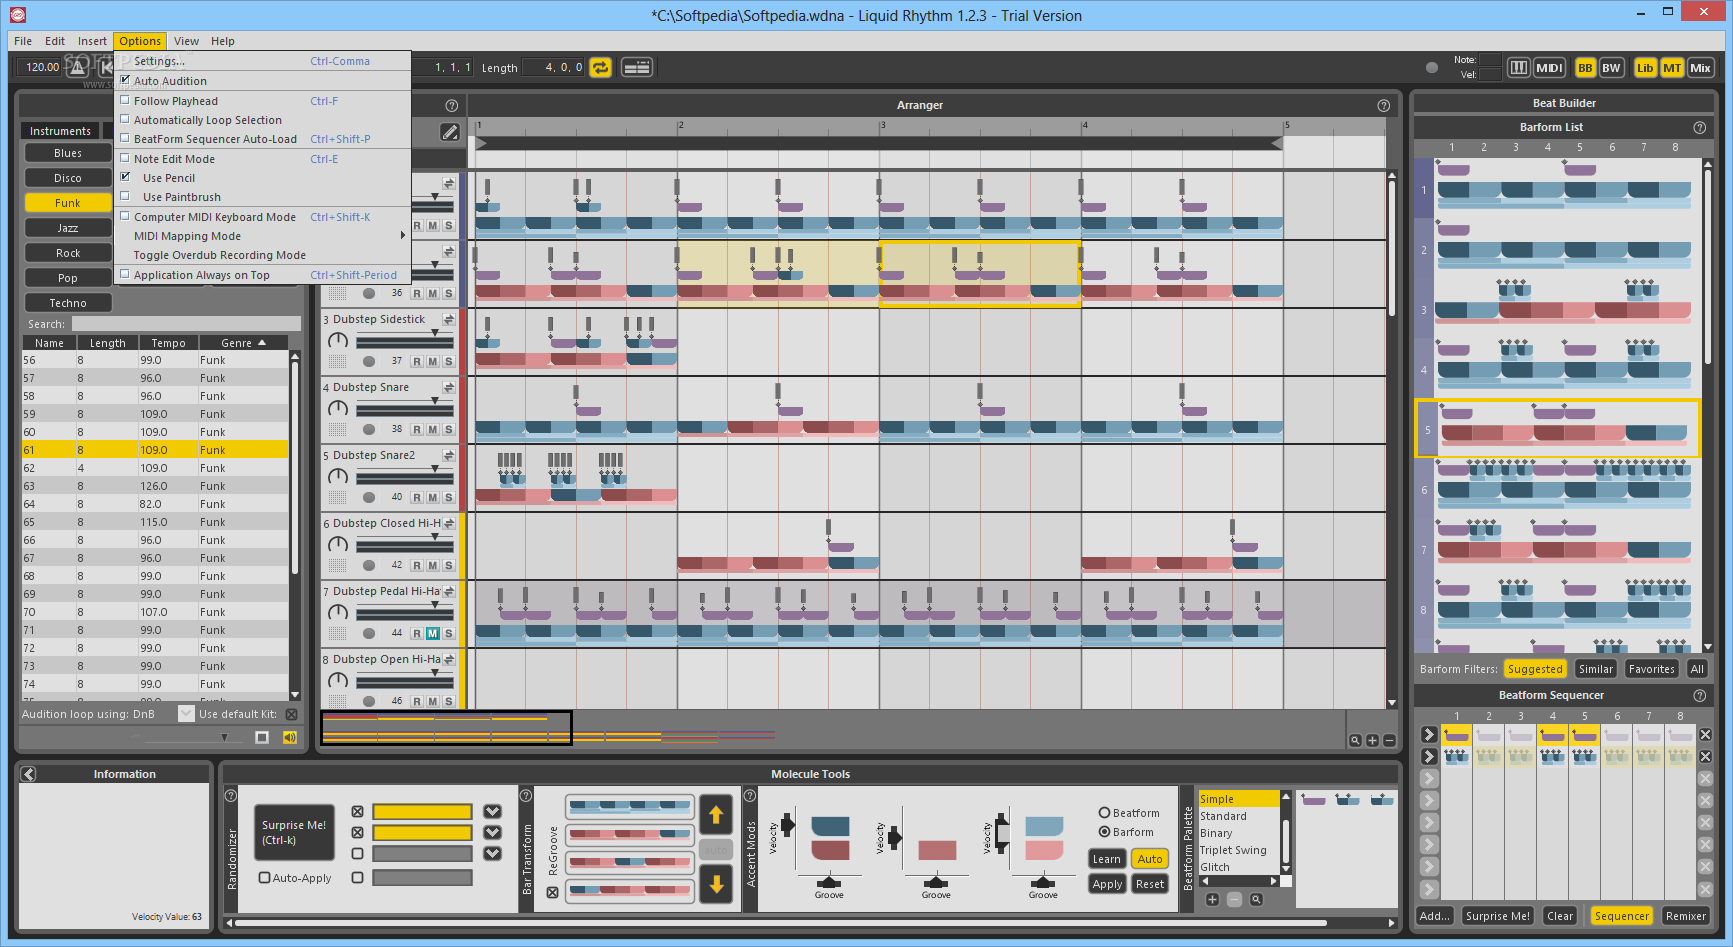Toggle the BW panel button
The width and height of the screenshot is (1733, 947).
[x=1611, y=68]
